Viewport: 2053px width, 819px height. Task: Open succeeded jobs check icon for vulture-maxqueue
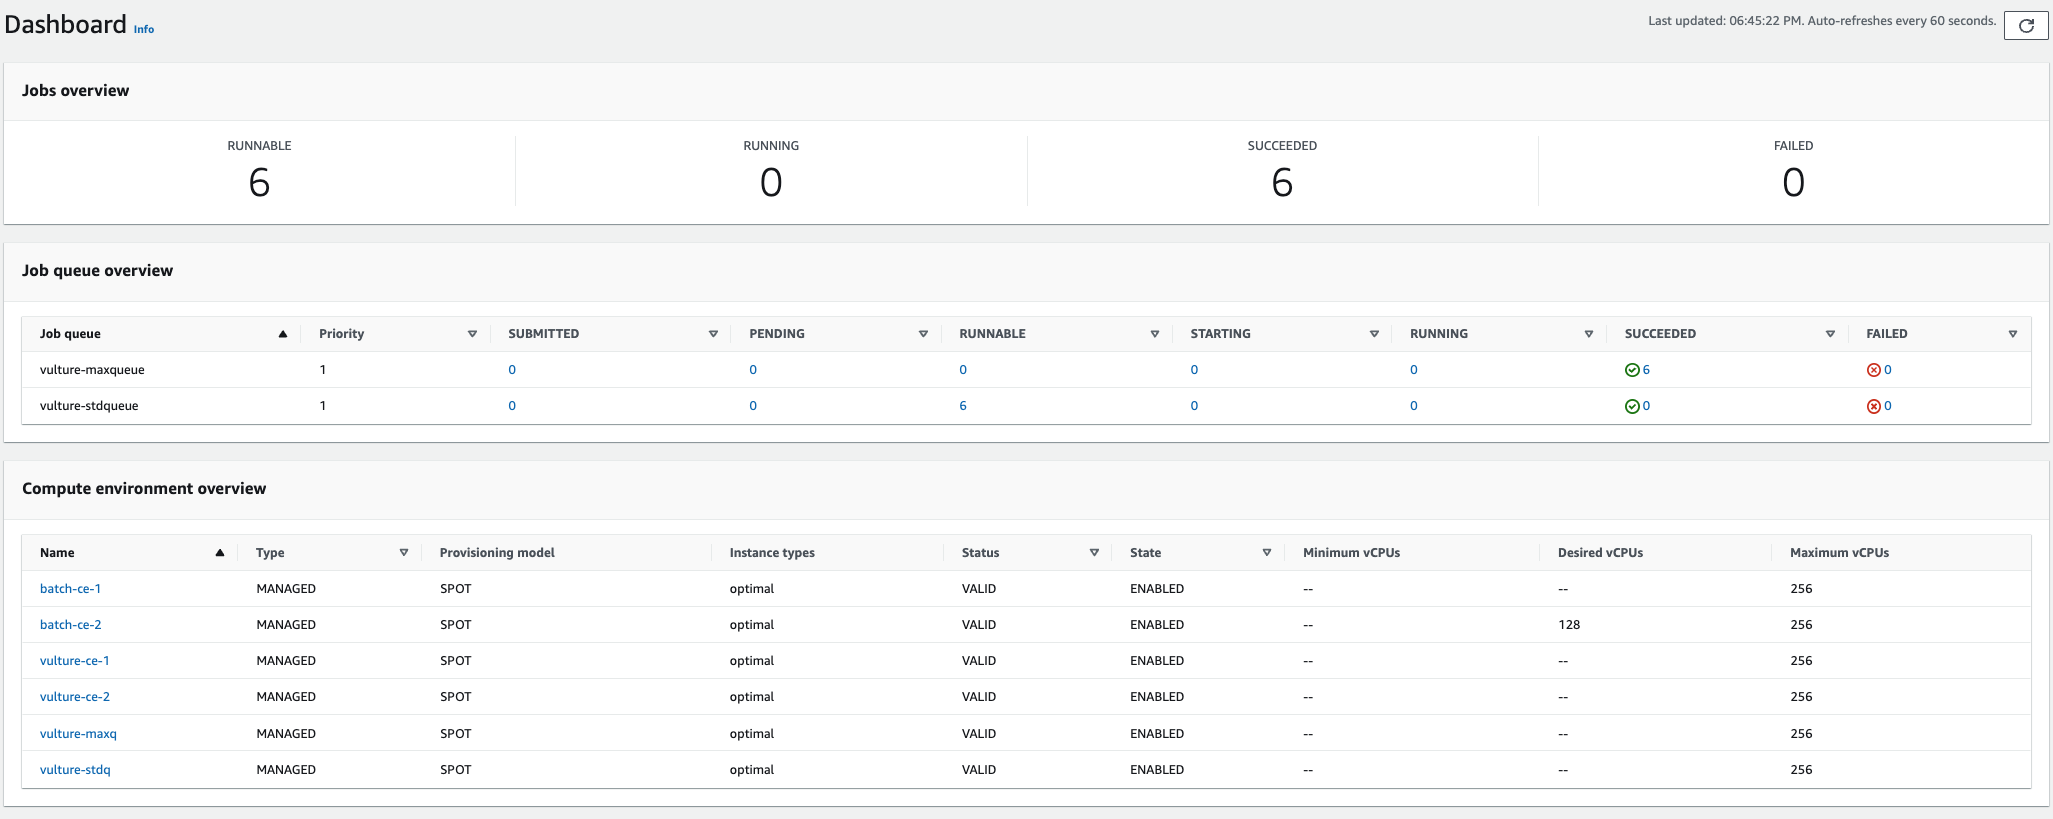pos(1632,370)
